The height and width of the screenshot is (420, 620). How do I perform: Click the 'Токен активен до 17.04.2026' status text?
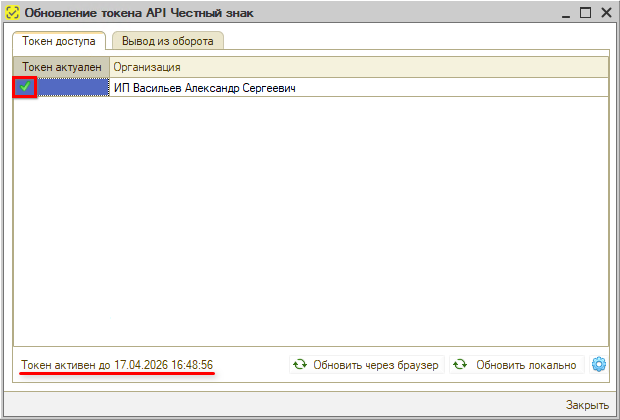(x=116, y=365)
